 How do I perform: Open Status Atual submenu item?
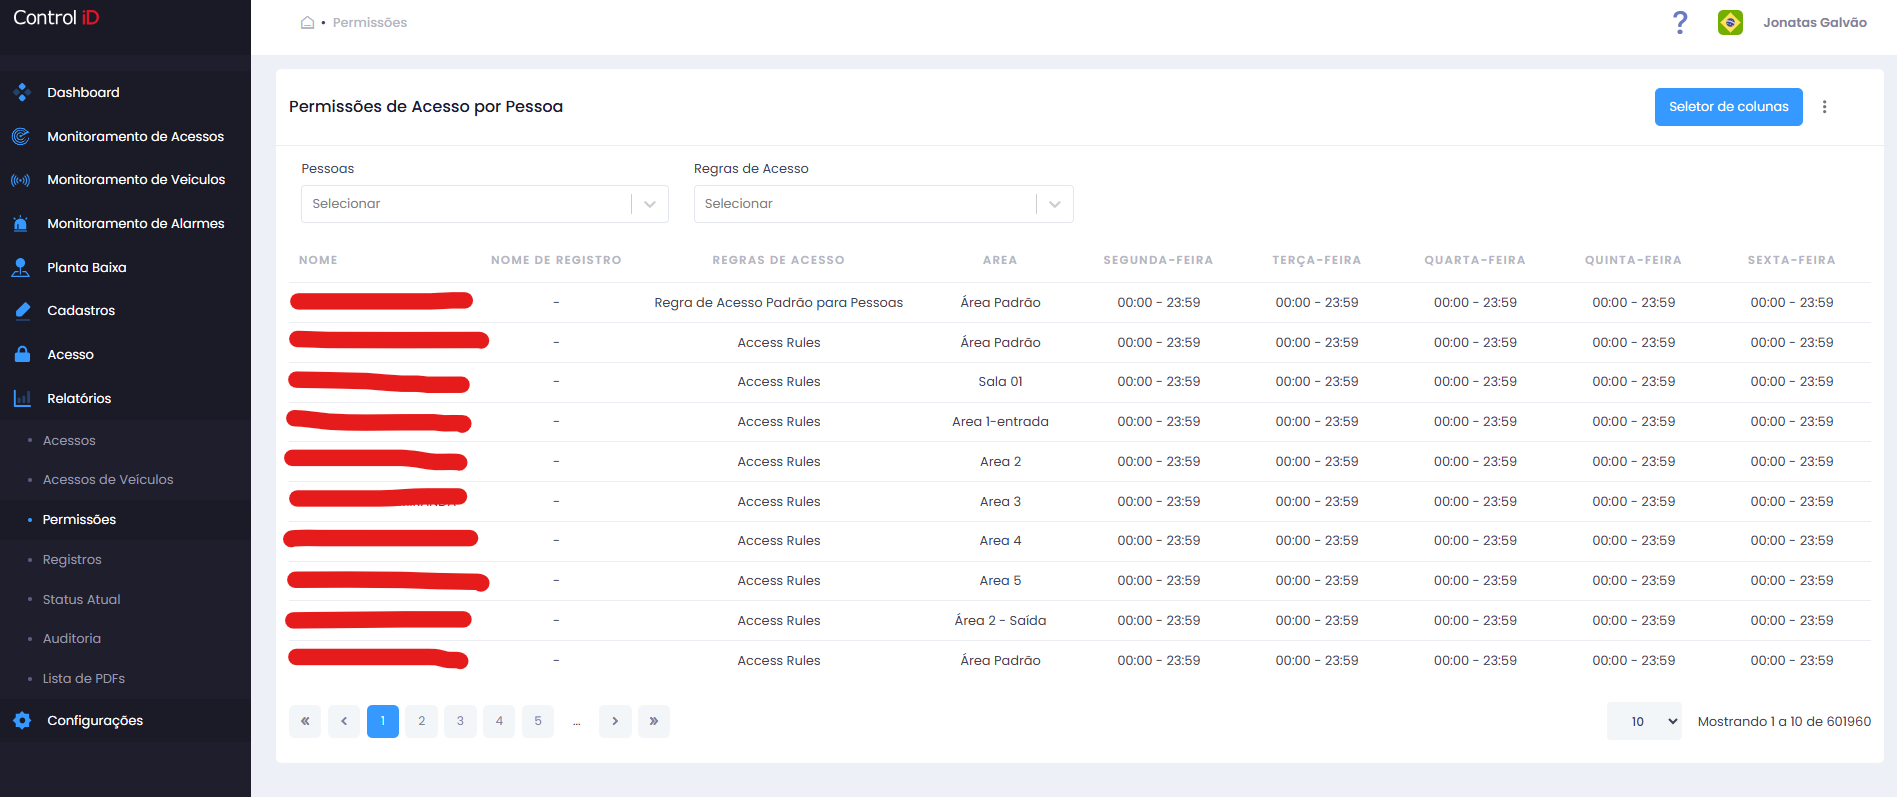point(81,599)
